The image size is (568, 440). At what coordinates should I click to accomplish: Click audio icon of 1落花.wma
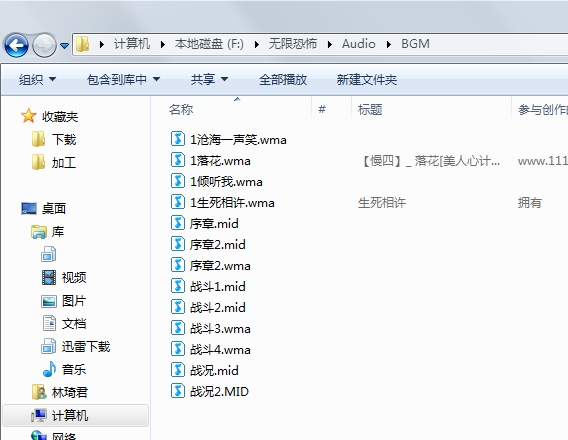[178, 160]
